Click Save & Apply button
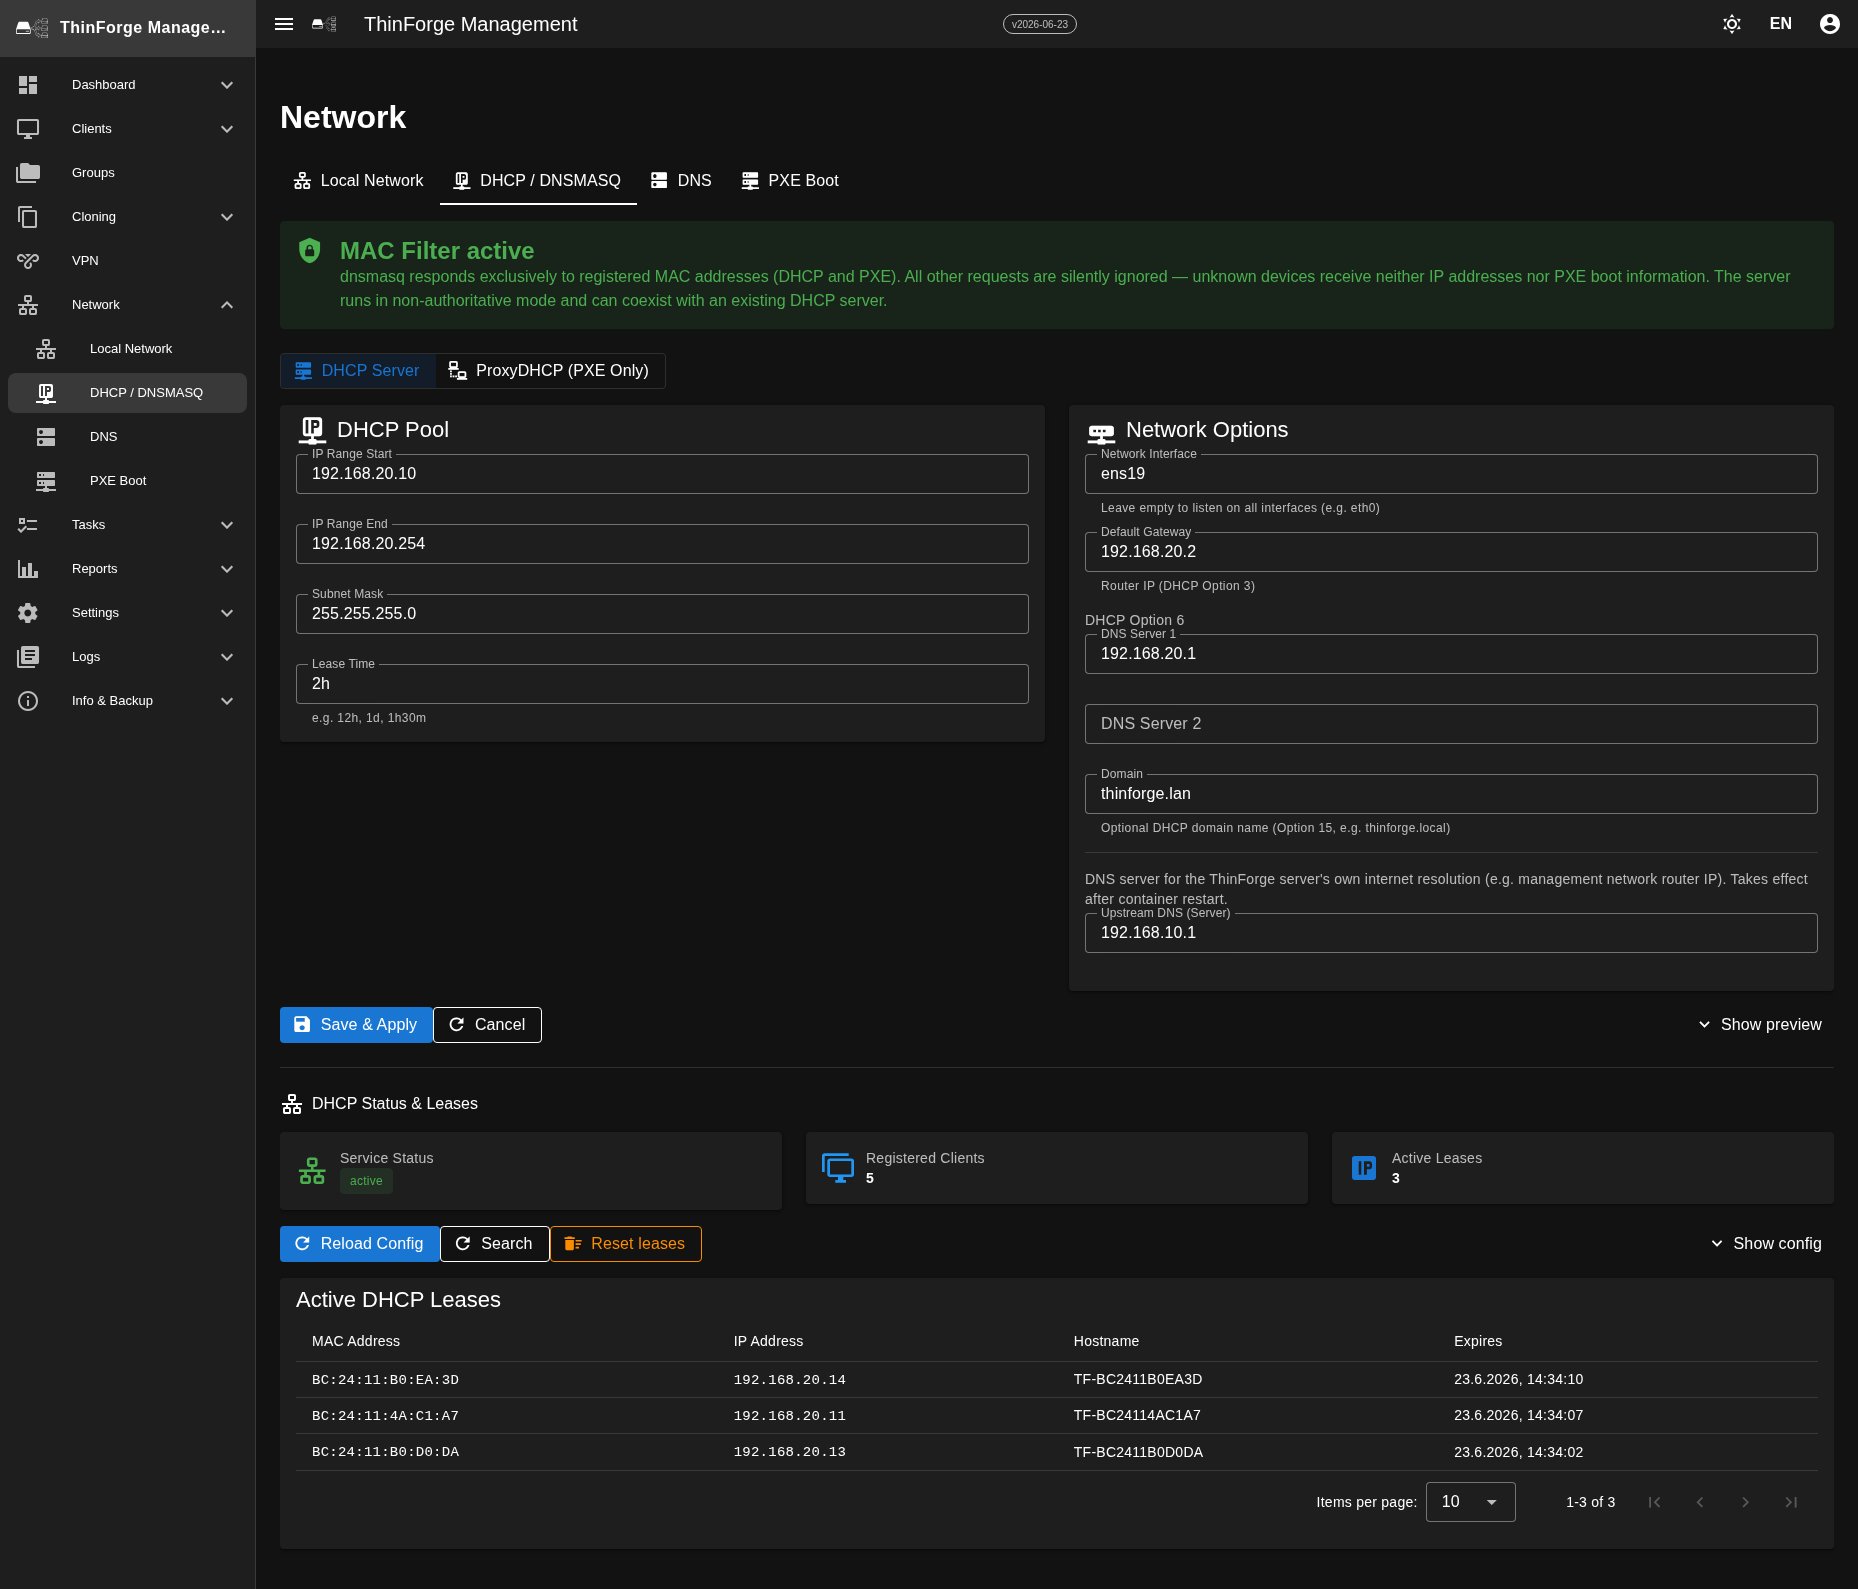This screenshot has width=1858, height=1589. [356, 1025]
